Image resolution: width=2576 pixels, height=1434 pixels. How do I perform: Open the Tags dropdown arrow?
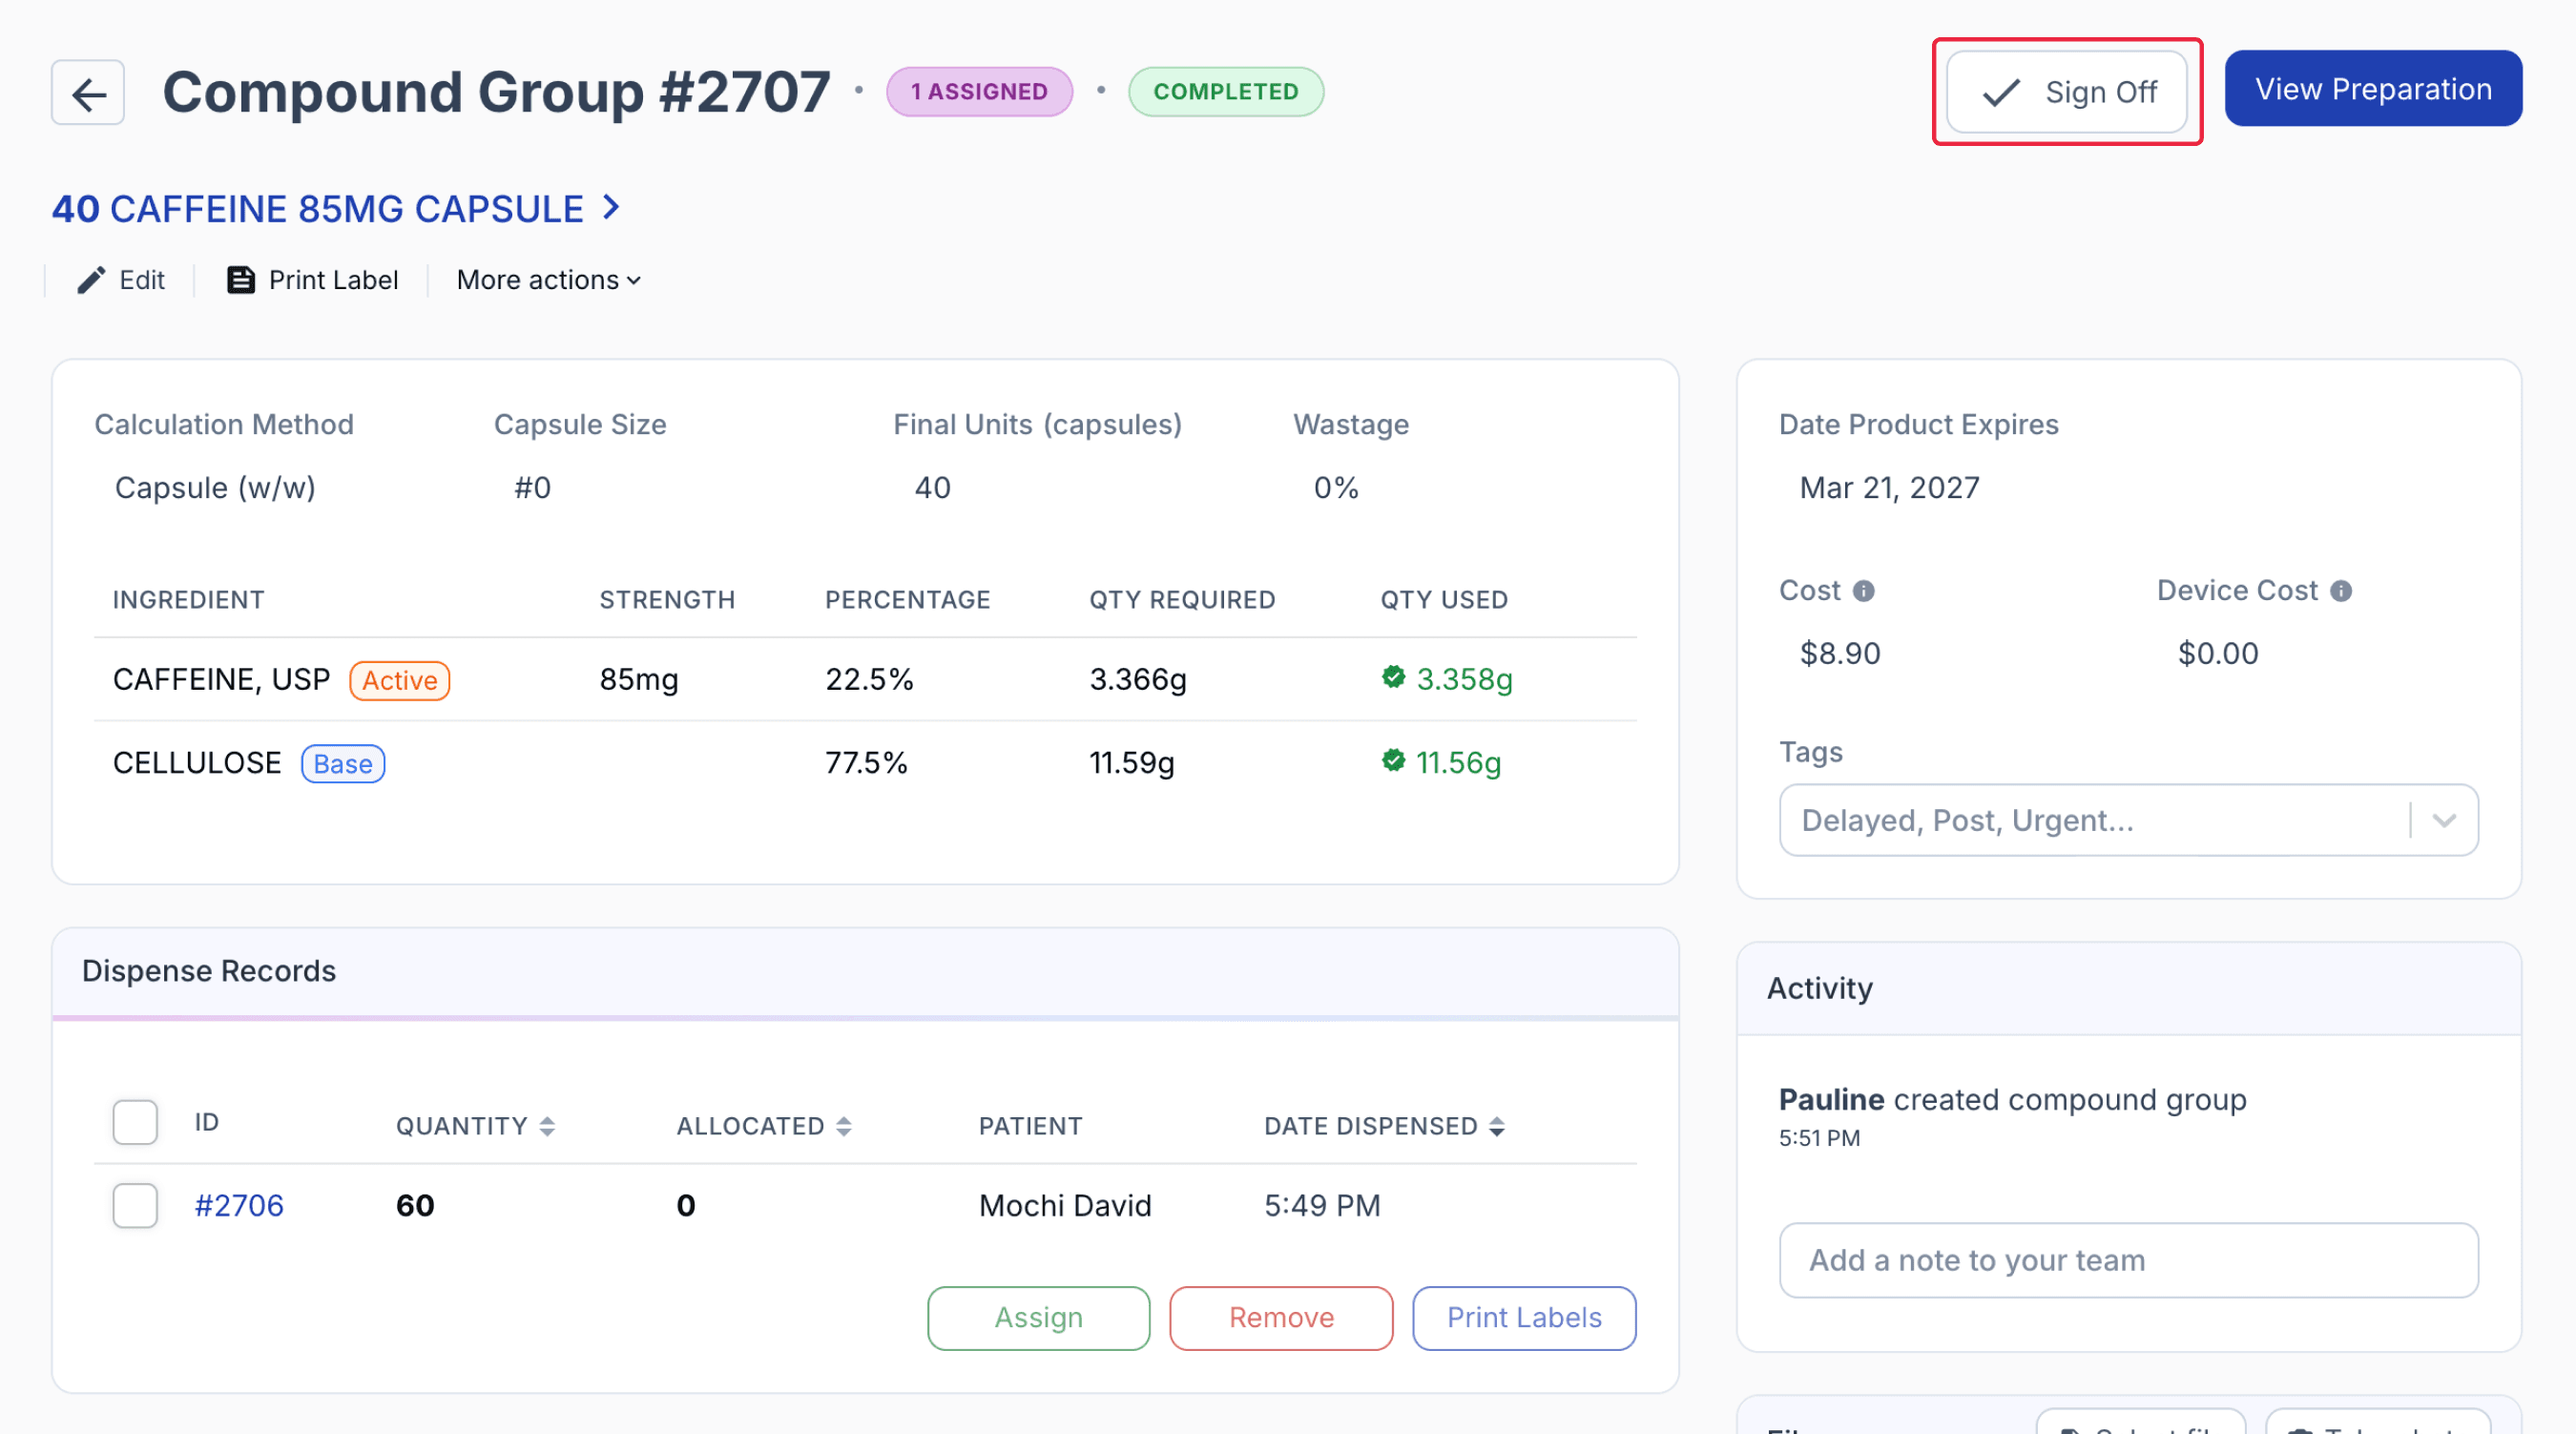coord(2444,820)
